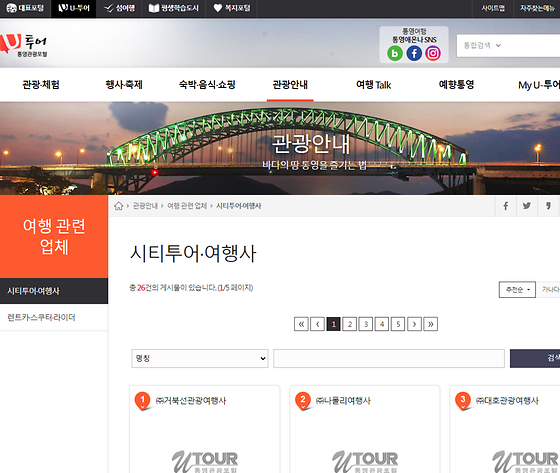Click the search keyword input field

pyautogui.click(x=389, y=358)
